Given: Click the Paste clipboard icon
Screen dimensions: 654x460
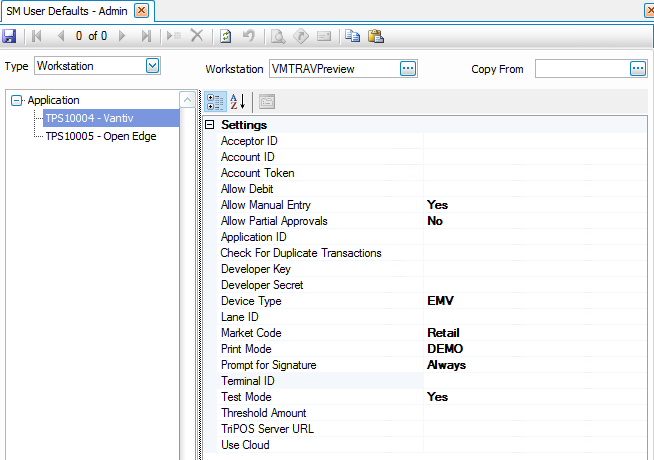Looking at the screenshot, I should click(x=375, y=35).
